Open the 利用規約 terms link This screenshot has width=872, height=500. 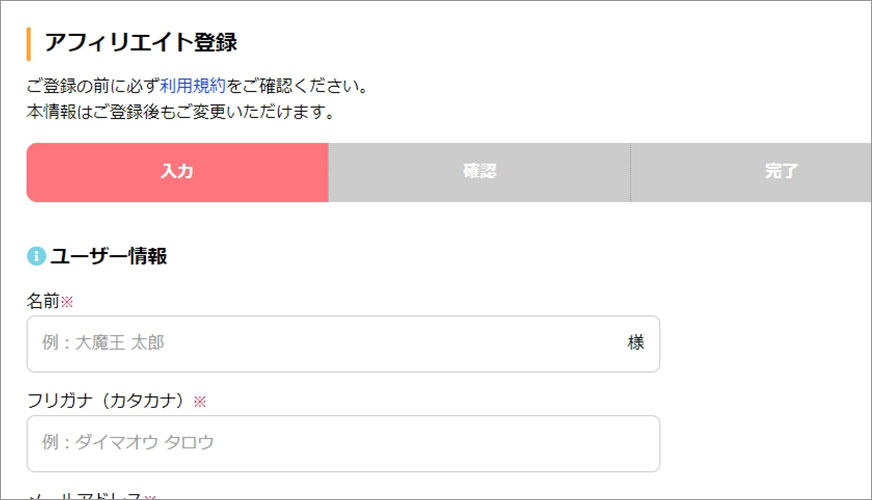[193, 86]
